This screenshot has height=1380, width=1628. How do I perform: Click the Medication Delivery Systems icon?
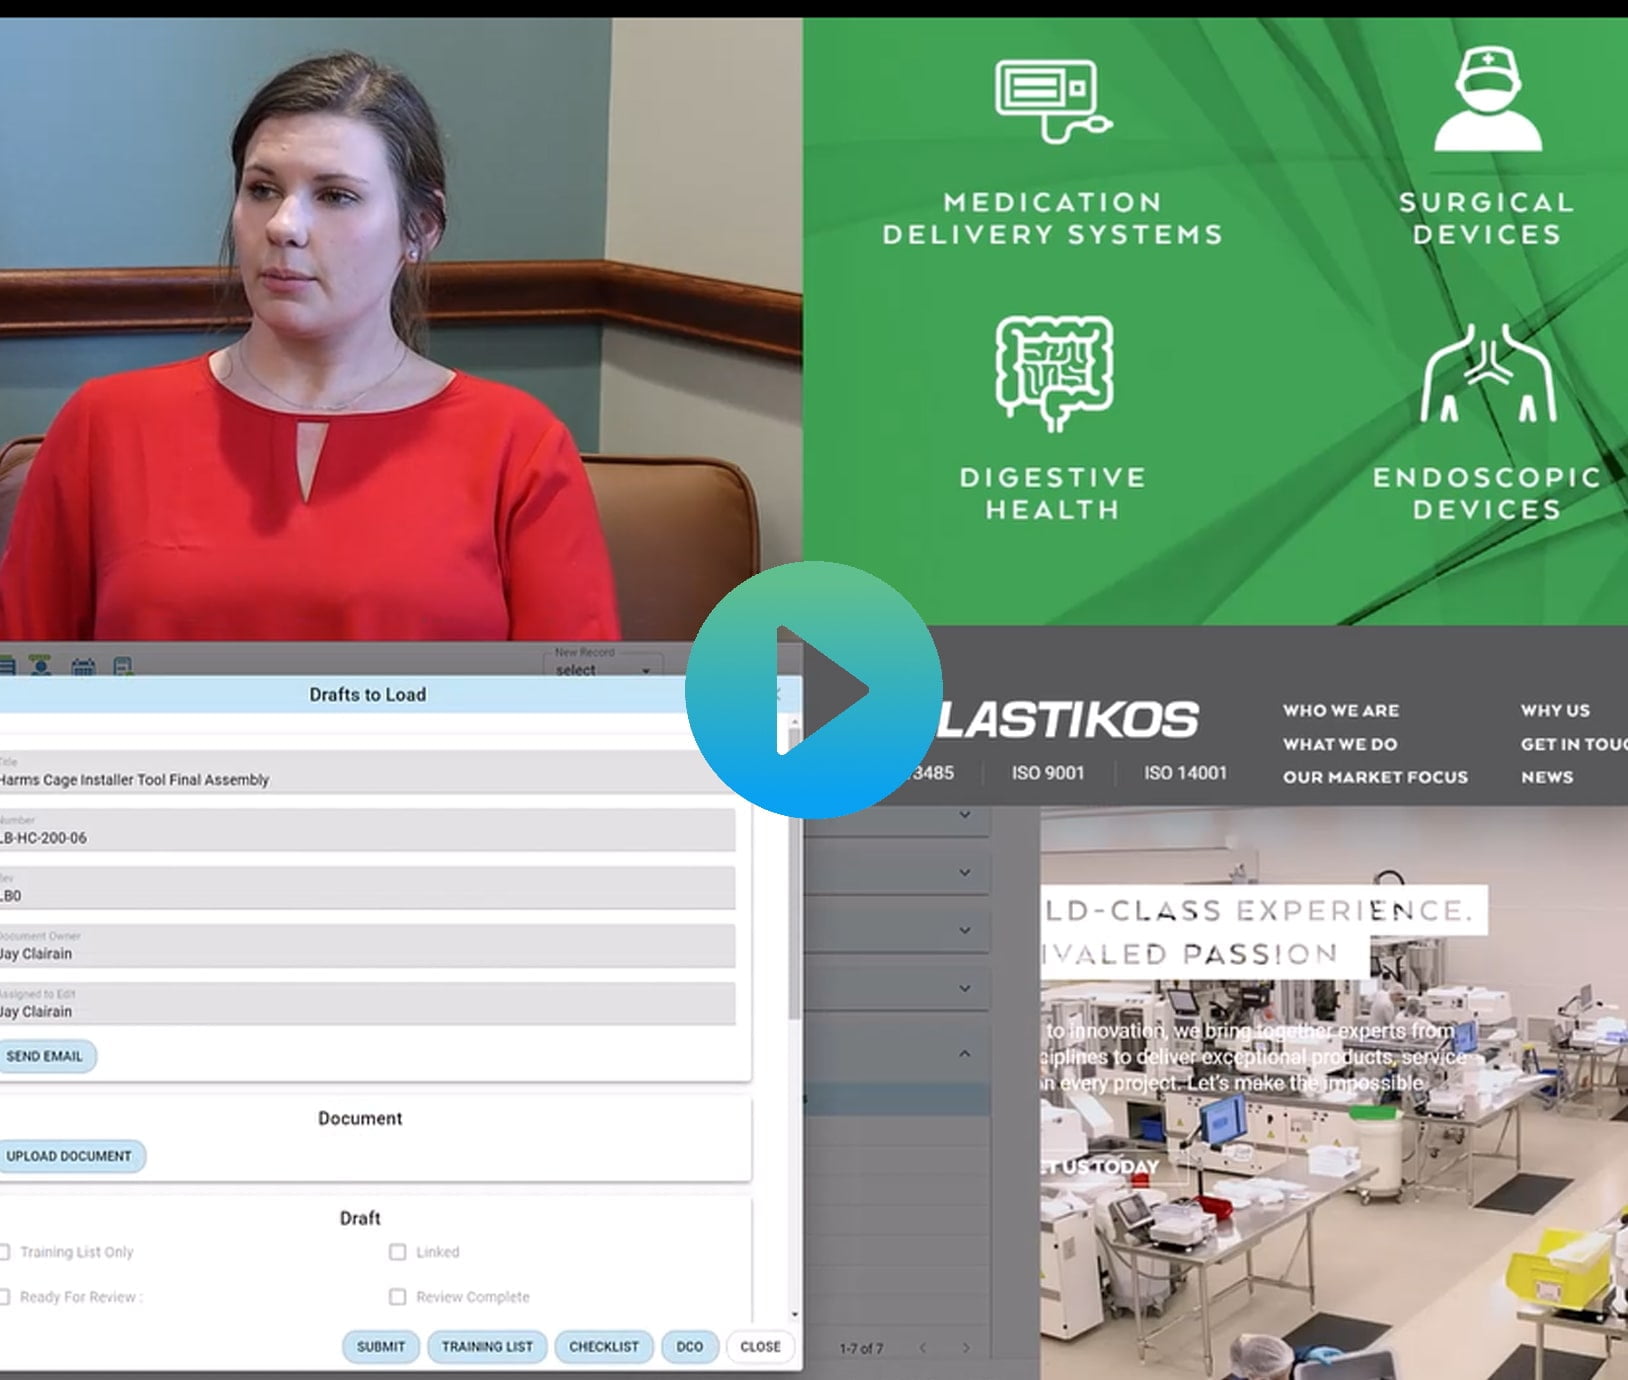point(1052,100)
